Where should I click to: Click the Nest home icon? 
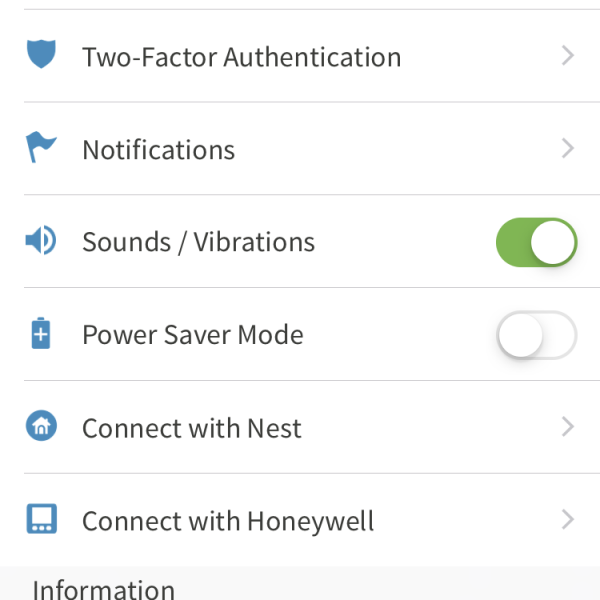(41, 427)
